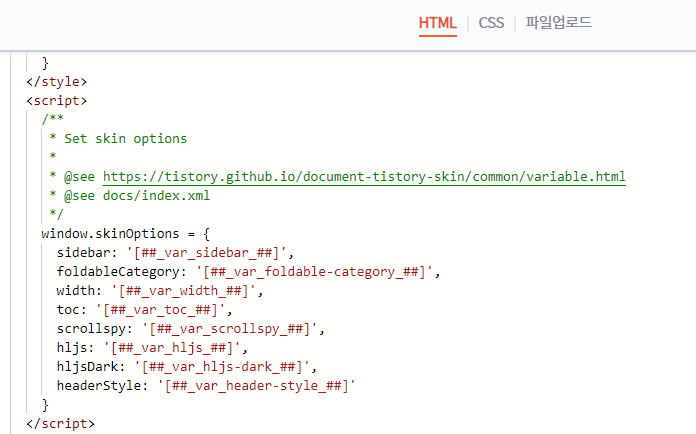Click the foldableCategory option line
Image resolution: width=696 pixels, height=434 pixels.
(x=248, y=272)
